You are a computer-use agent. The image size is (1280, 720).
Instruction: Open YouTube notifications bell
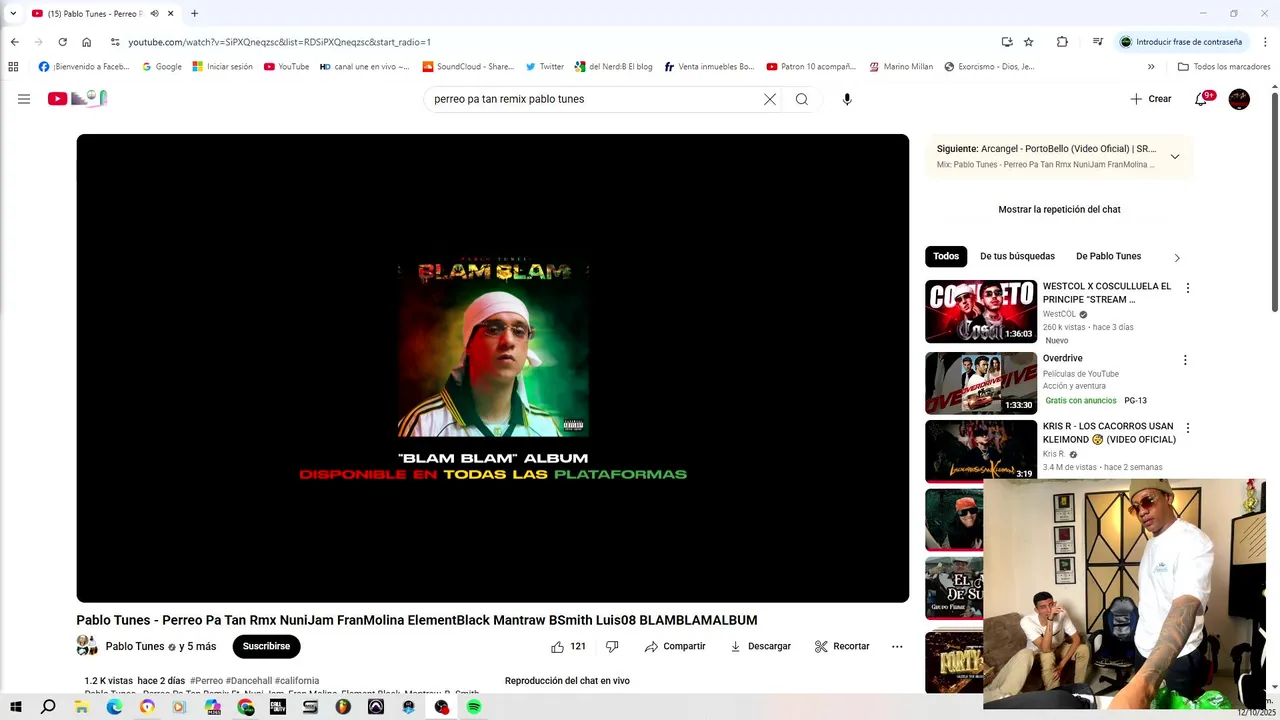pos(1203,99)
